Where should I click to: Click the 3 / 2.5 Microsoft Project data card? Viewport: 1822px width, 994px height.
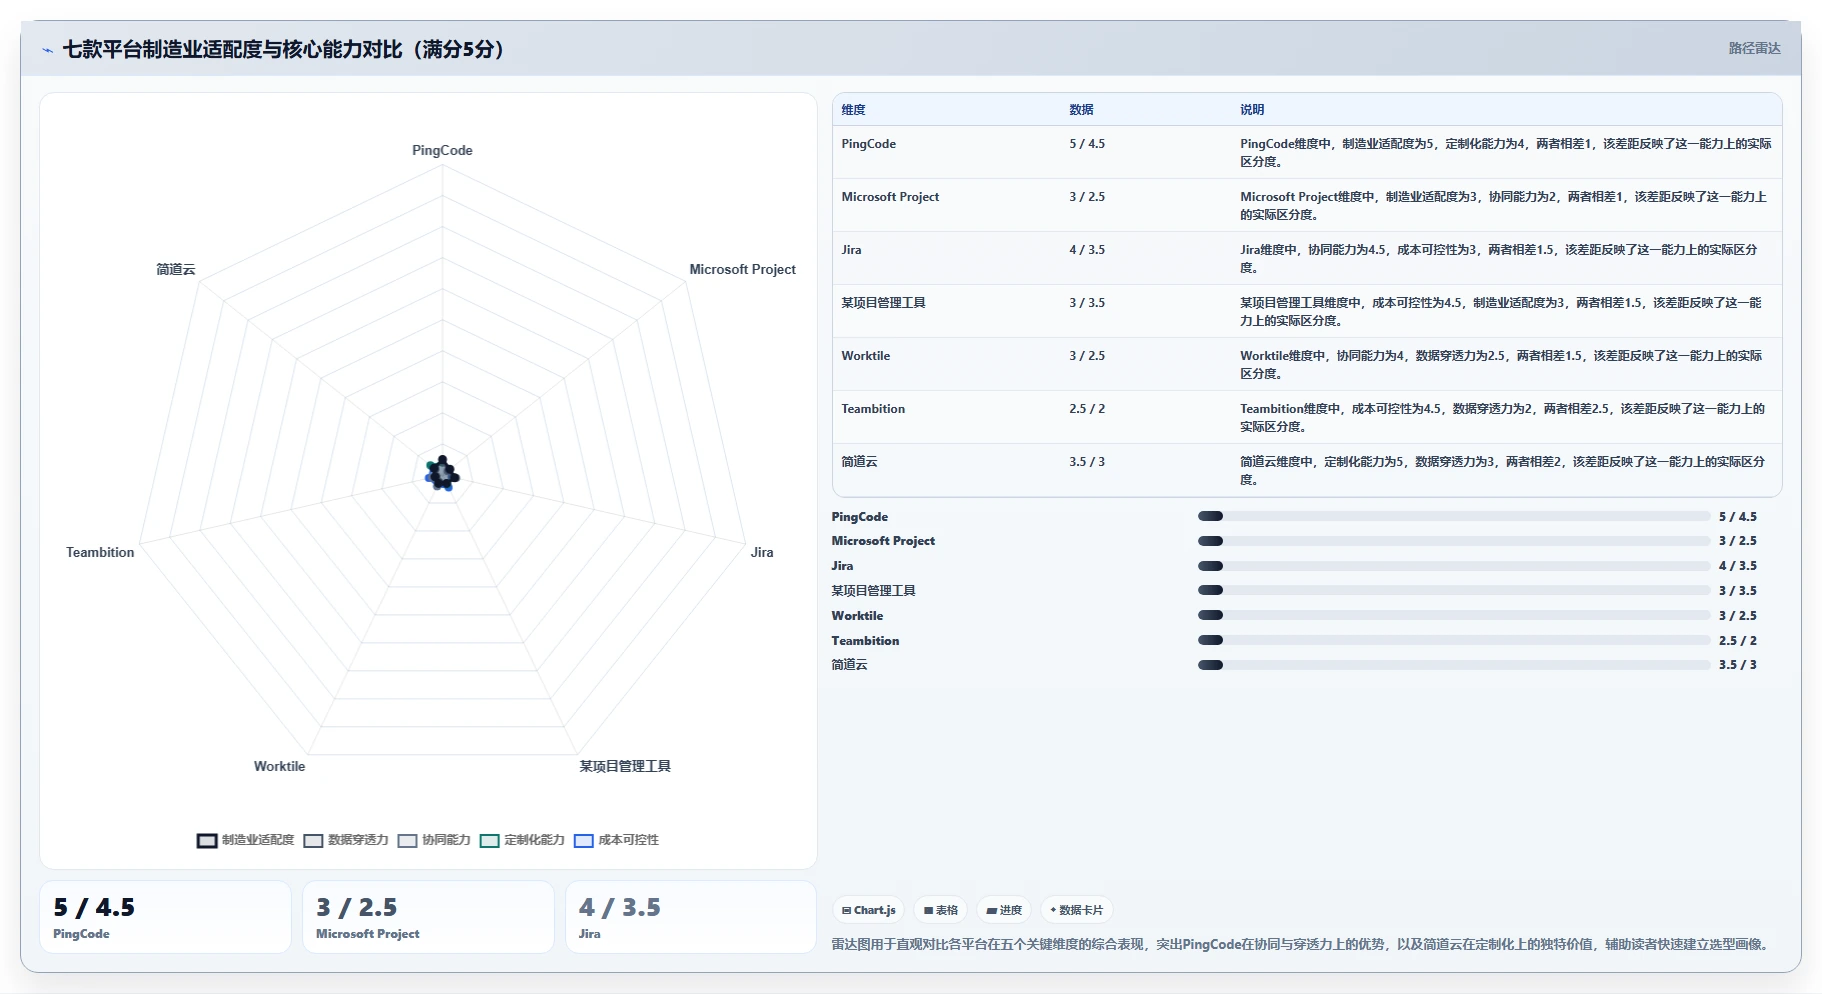pos(428,917)
